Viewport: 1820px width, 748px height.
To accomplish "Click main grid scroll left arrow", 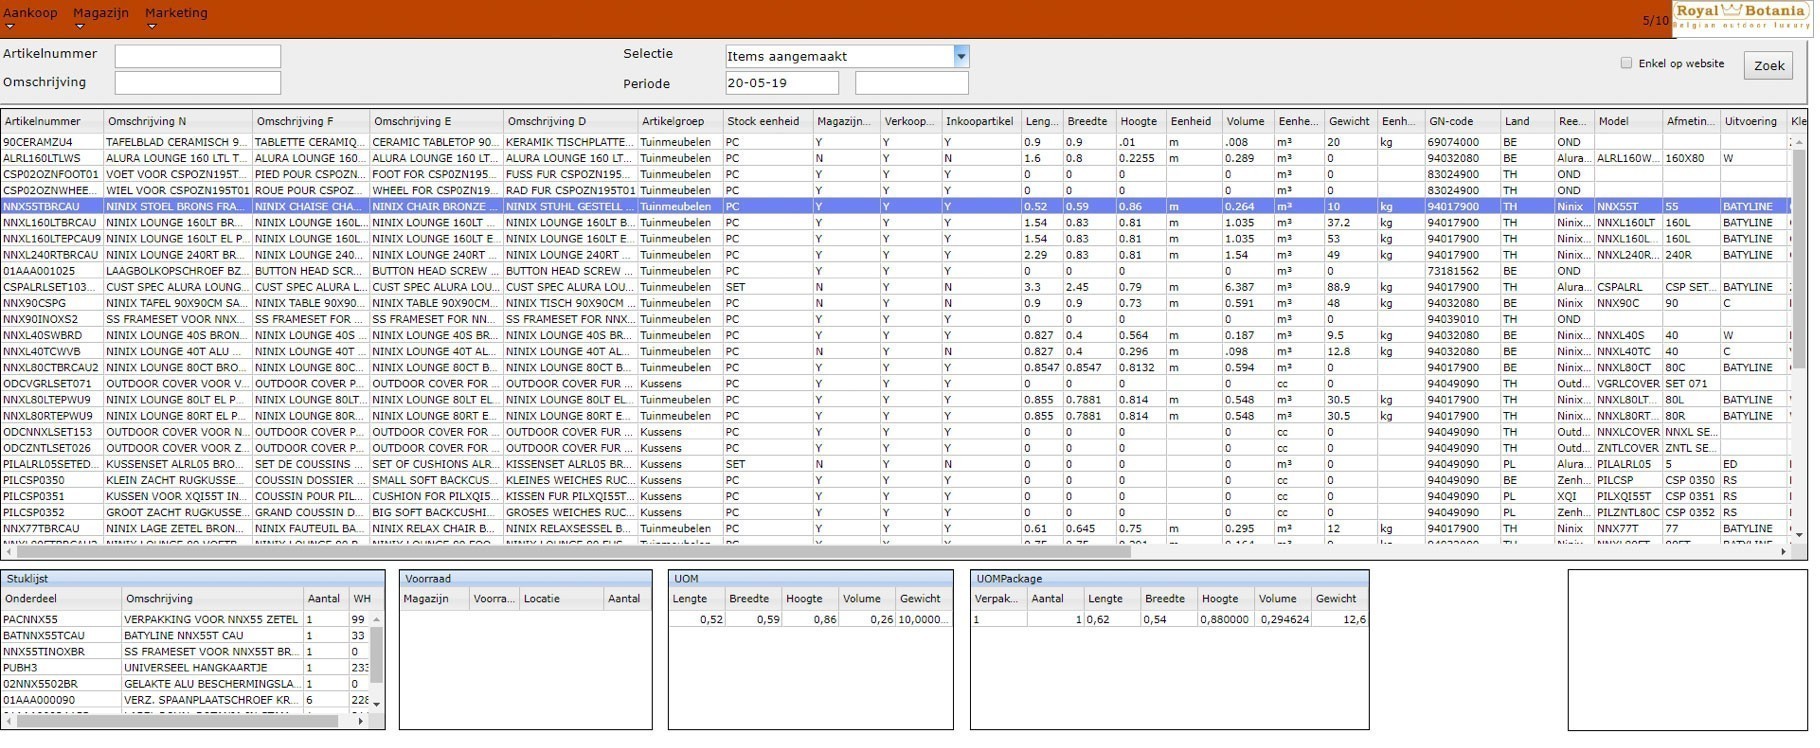I will 8,551.
